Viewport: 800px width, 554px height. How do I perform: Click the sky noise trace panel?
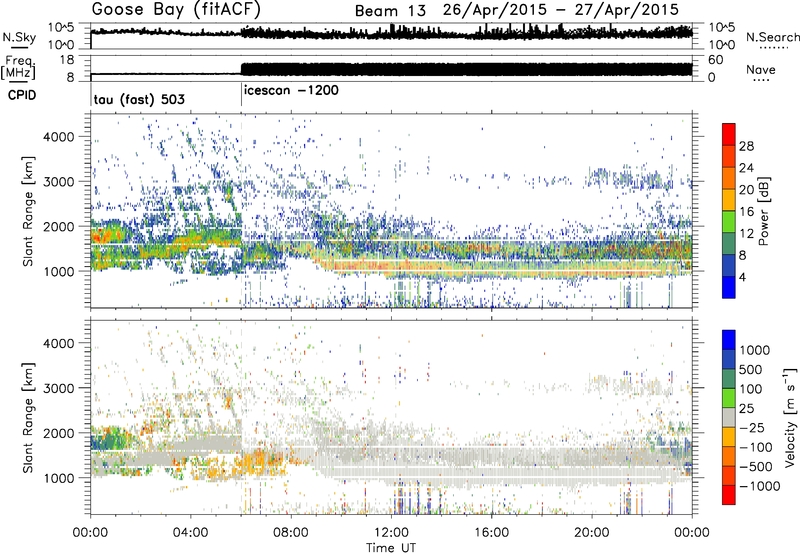(x=391, y=36)
